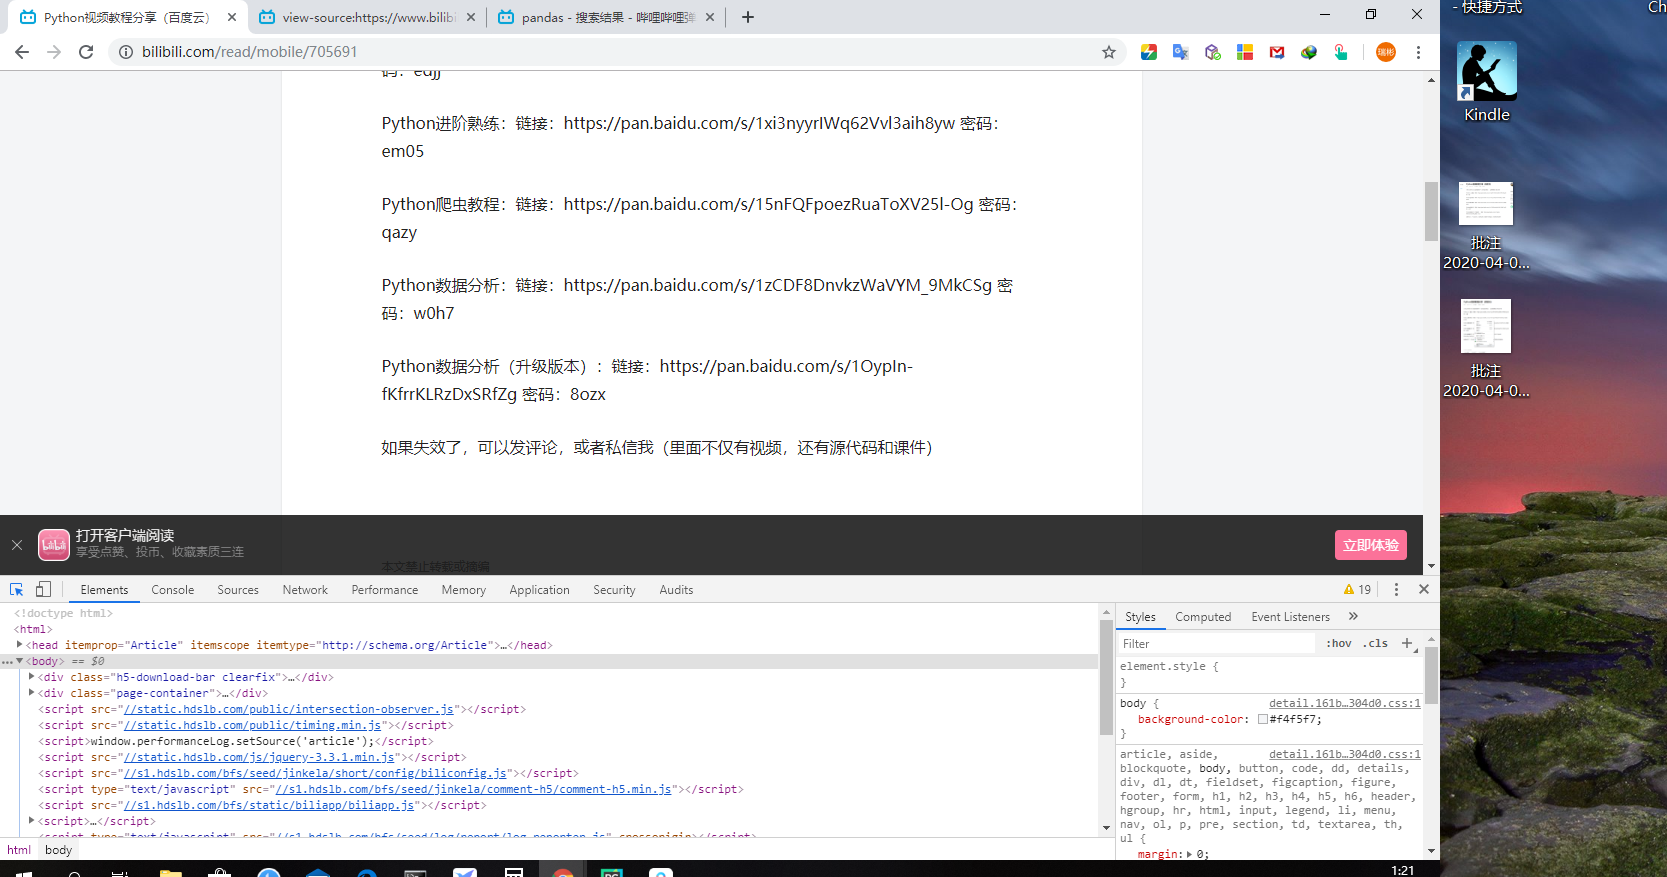Collapse the body element node

coord(20,661)
